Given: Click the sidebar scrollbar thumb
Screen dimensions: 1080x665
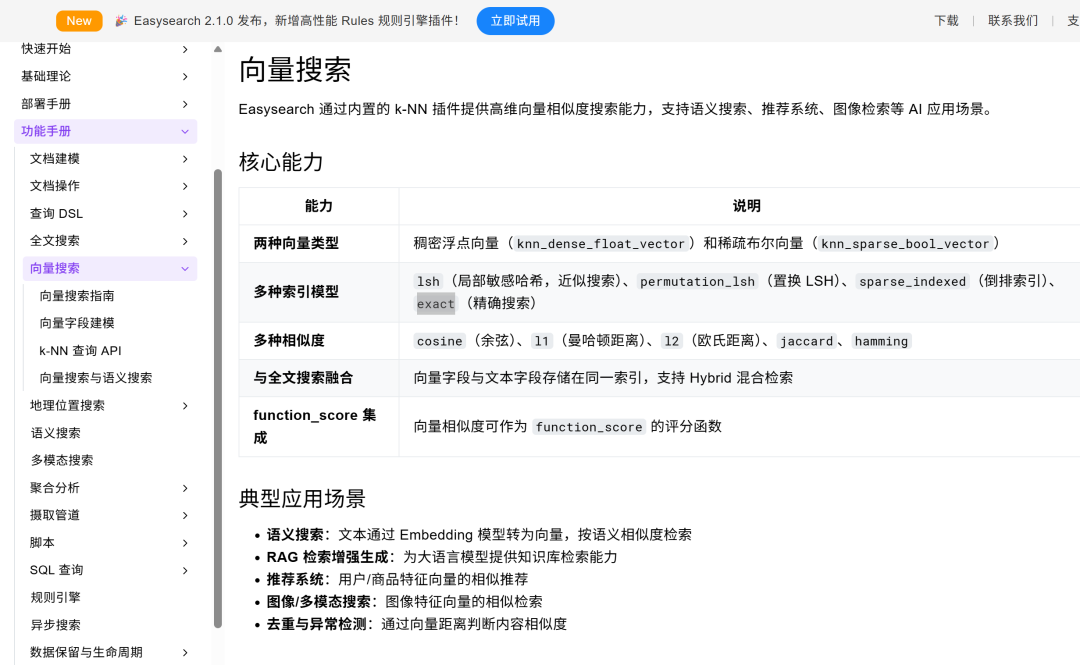Looking at the screenshot, I should click(218, 398).
